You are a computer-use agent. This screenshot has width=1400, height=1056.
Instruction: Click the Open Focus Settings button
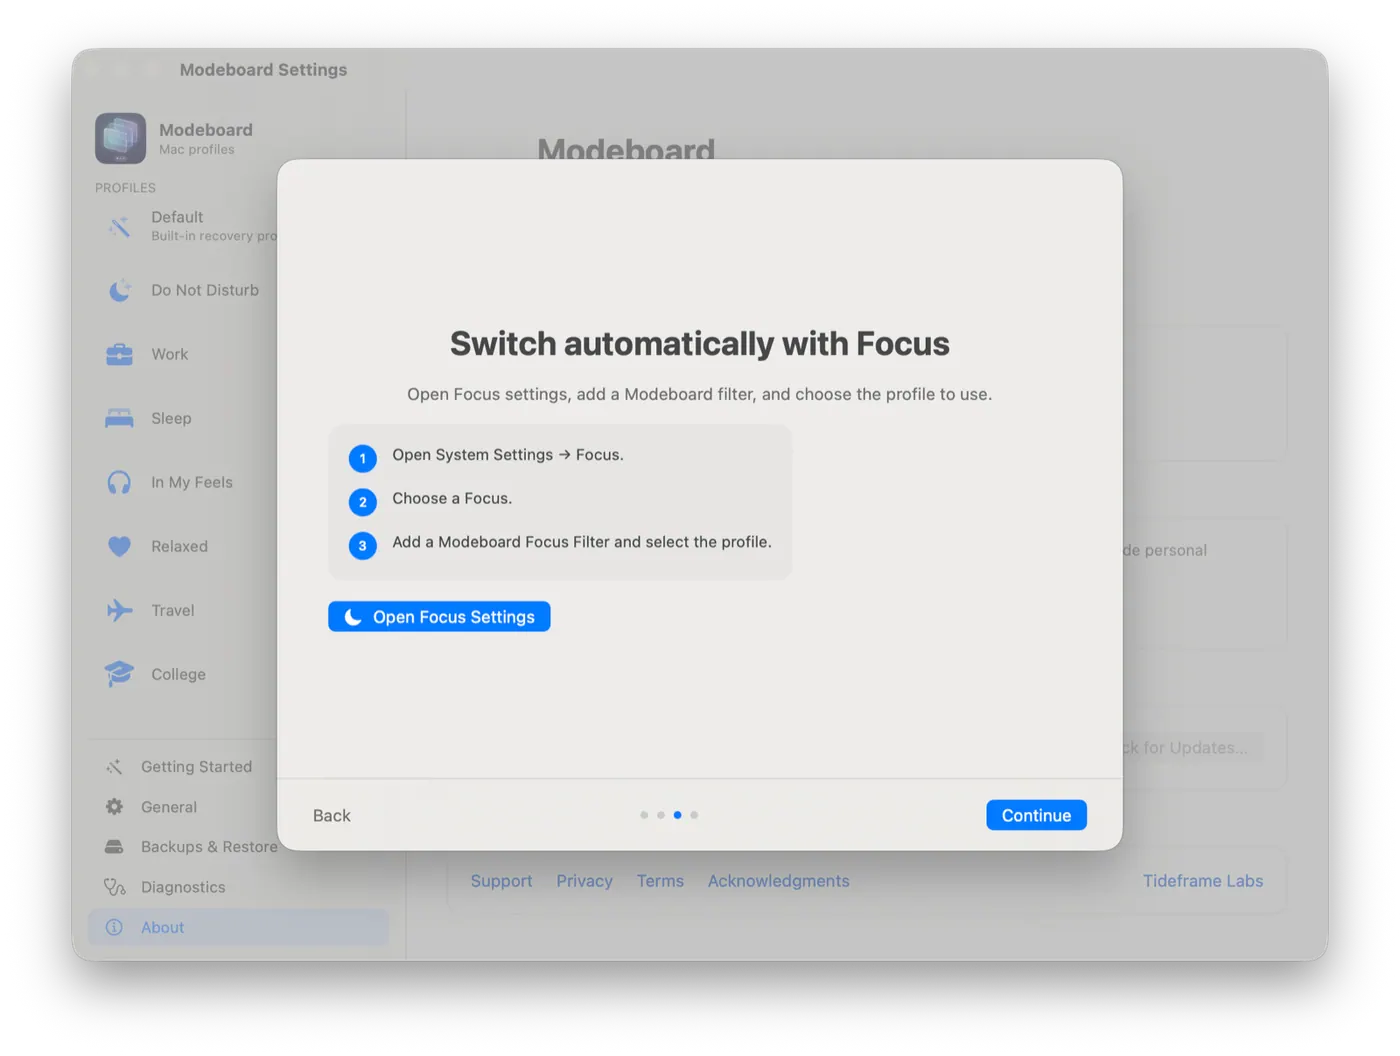click(439, 617)
